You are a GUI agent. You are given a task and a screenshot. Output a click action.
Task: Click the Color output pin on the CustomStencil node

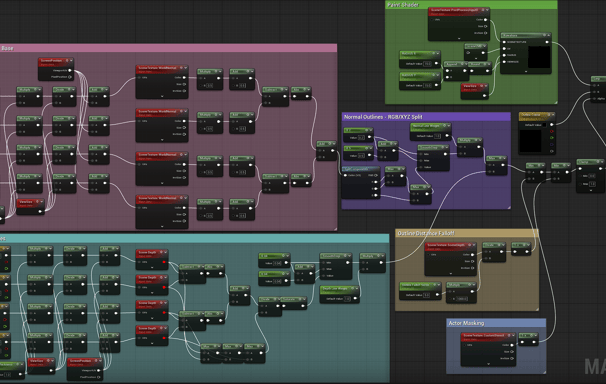512,345
